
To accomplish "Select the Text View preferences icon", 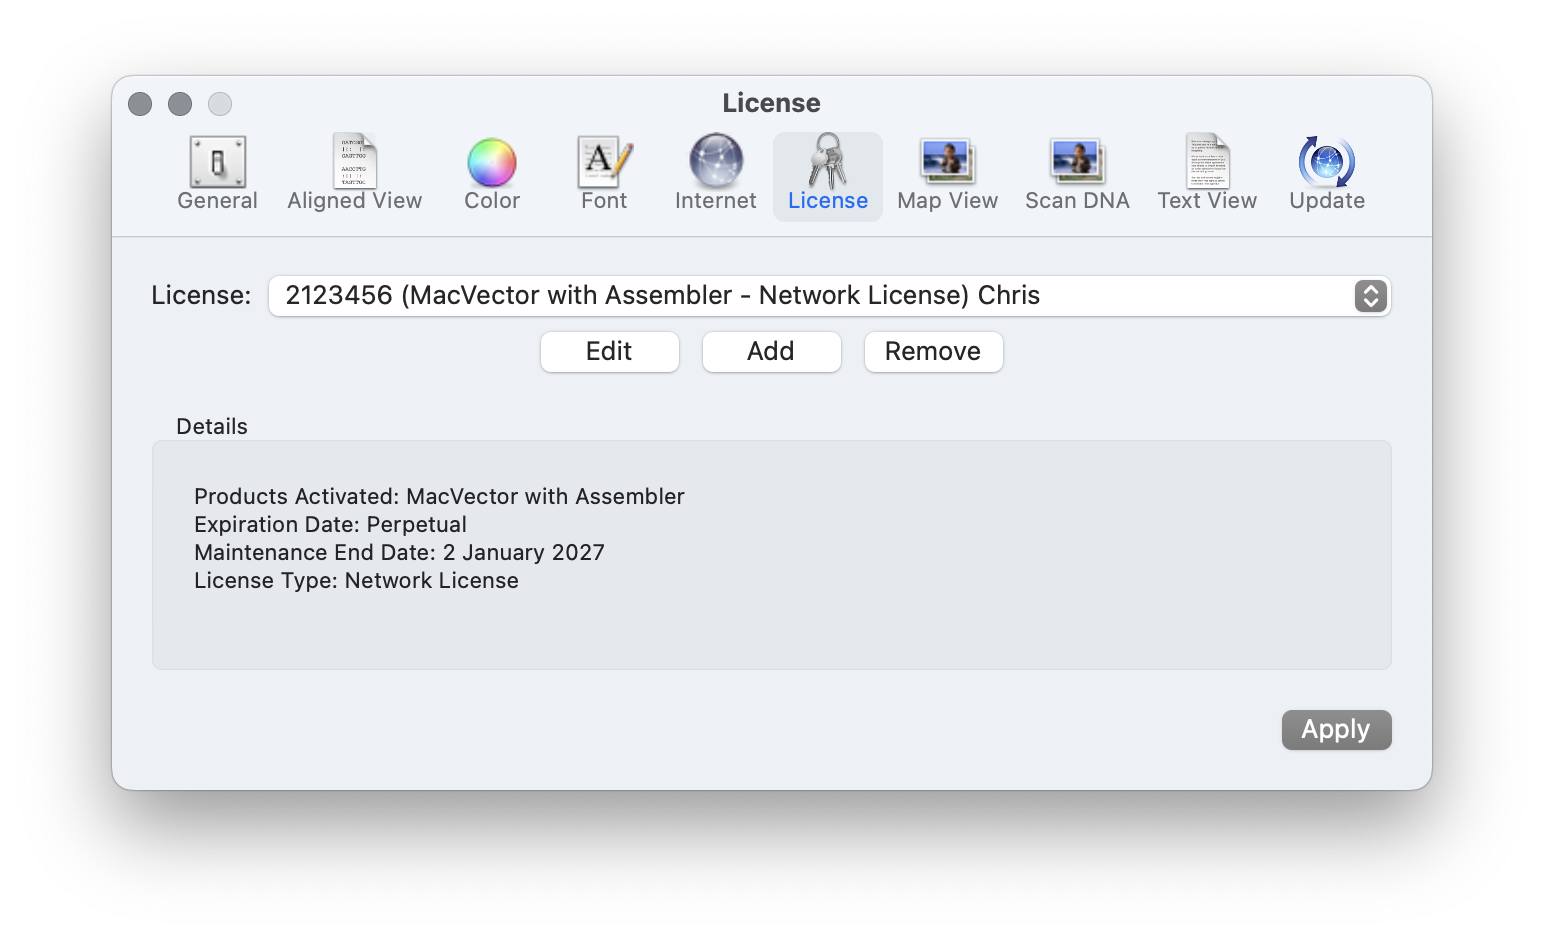I will 1207,172.
